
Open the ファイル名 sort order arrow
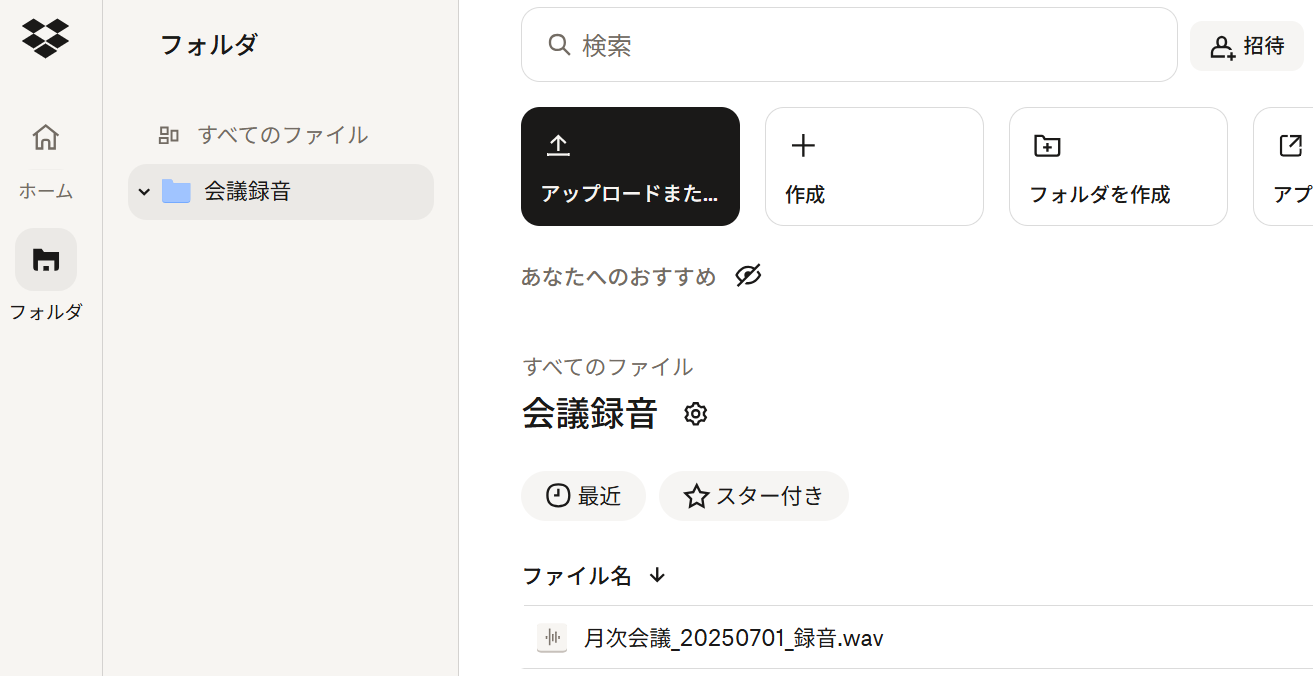656,576
